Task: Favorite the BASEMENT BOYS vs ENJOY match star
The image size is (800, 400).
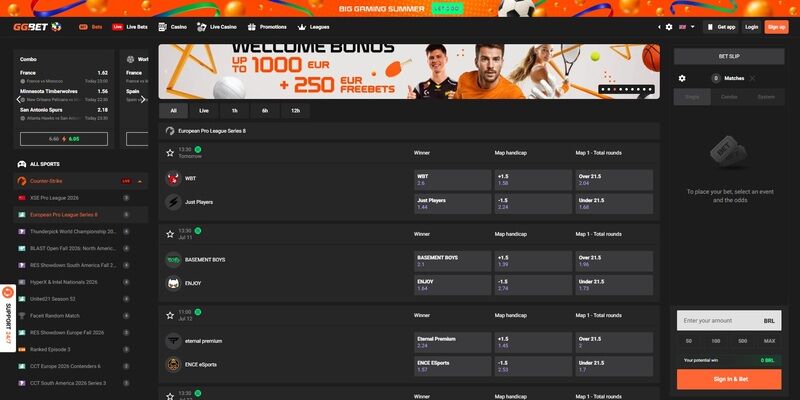Action: click(x=170, y=234)
